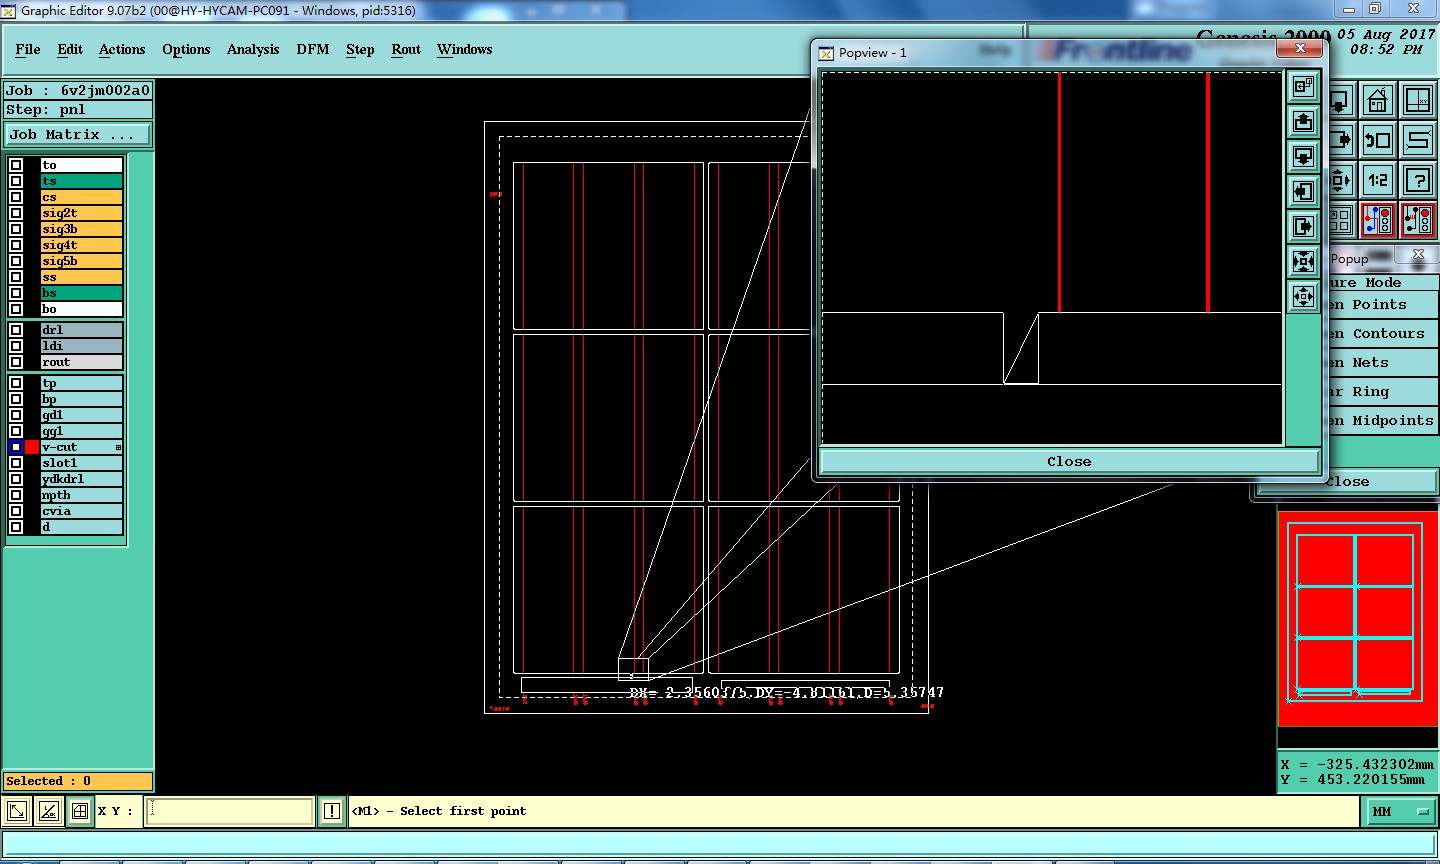Toggle display checkbox for layer sig2t

16,213
